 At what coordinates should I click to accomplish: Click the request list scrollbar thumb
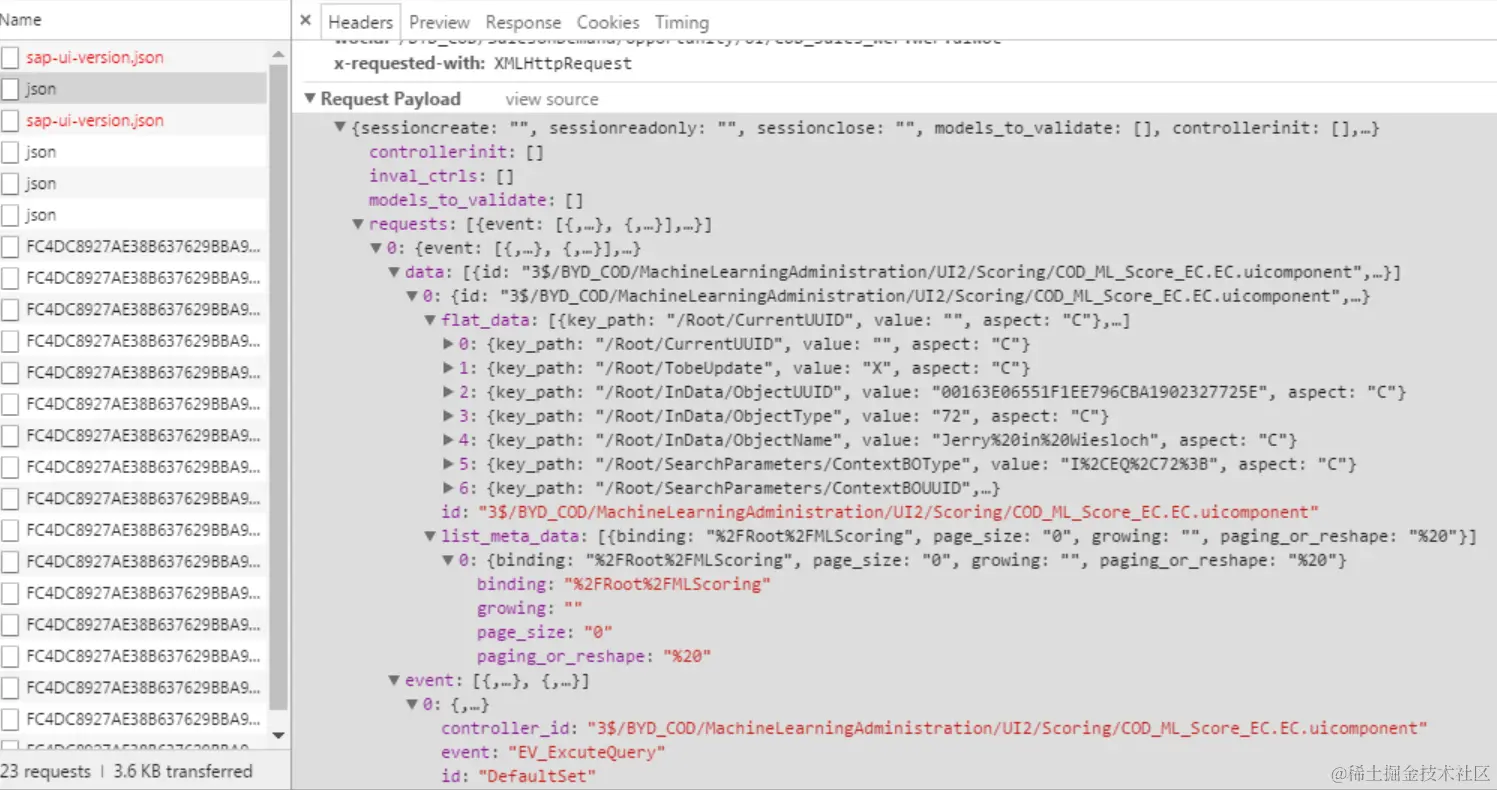[x=278, y=390]
